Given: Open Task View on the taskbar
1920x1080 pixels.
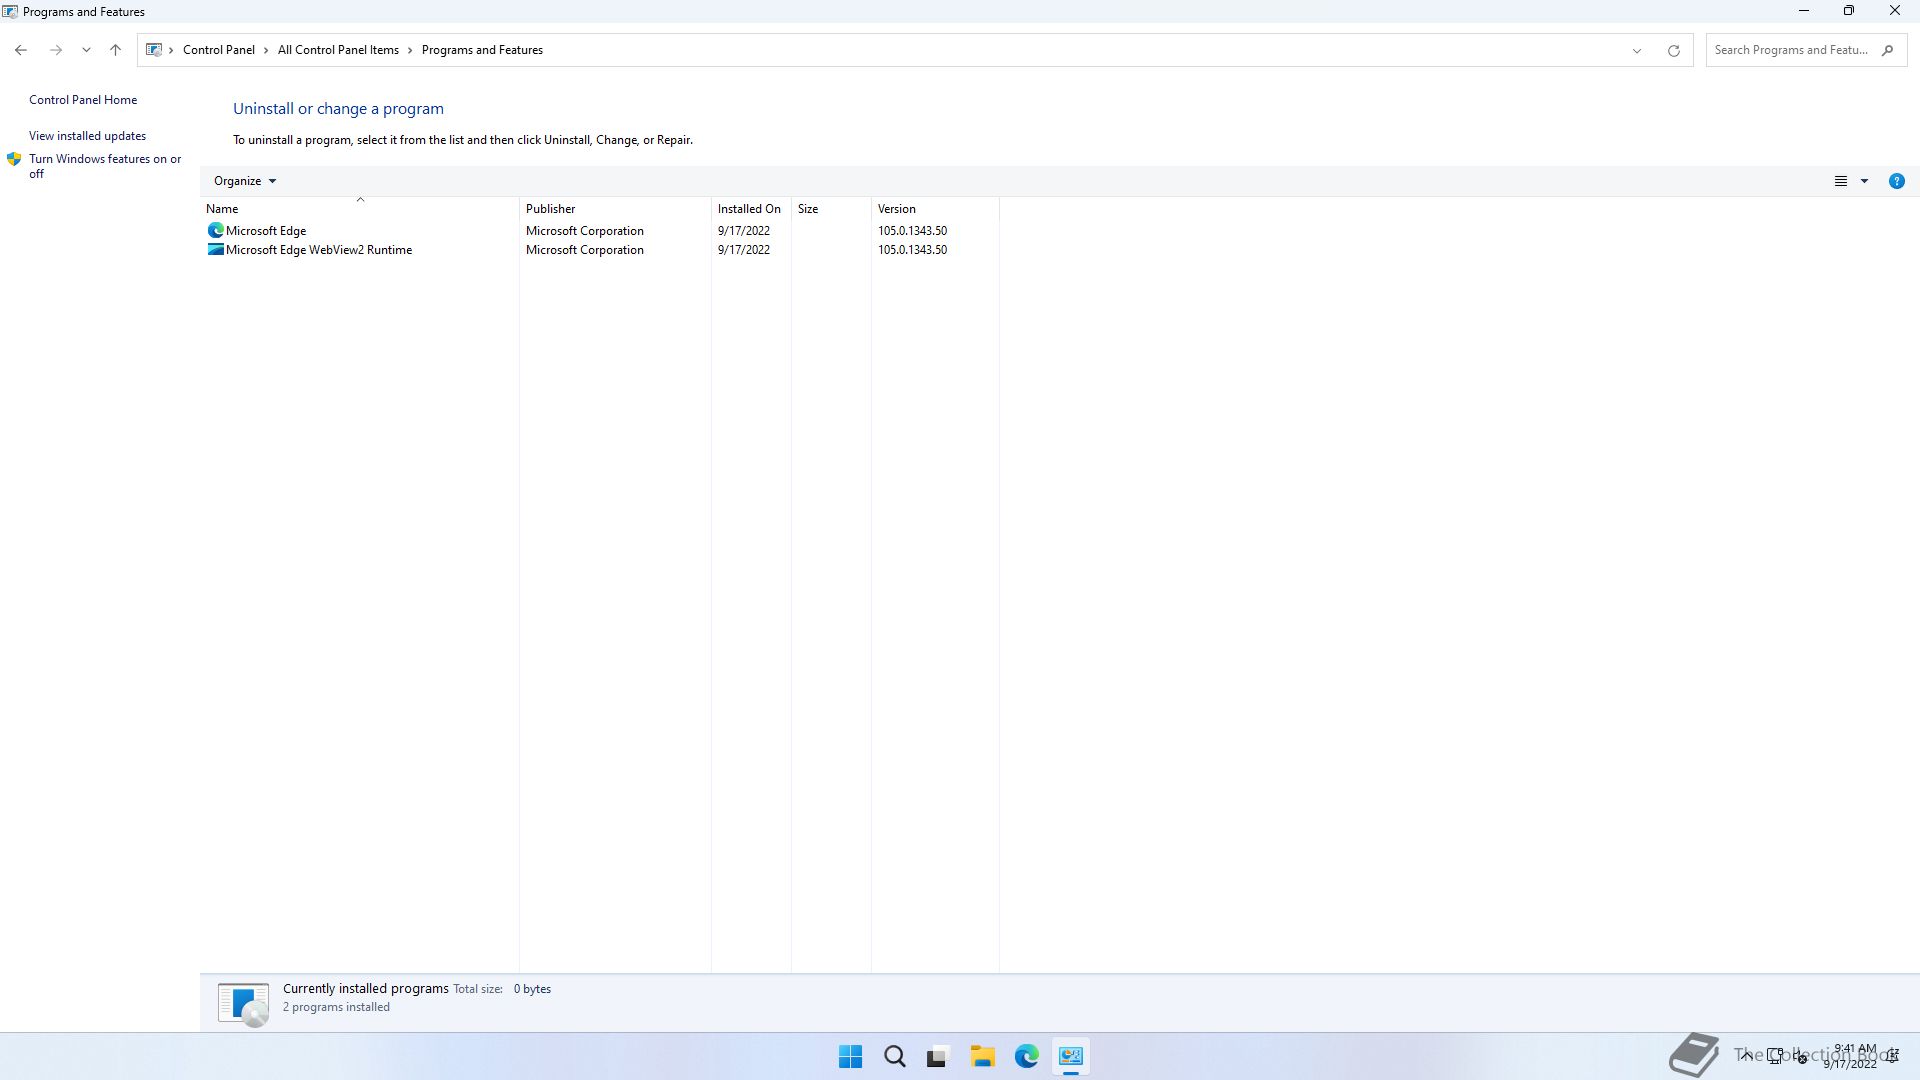Looking at the screenshot, I should pyautogui.click(x=937, y=1056).
